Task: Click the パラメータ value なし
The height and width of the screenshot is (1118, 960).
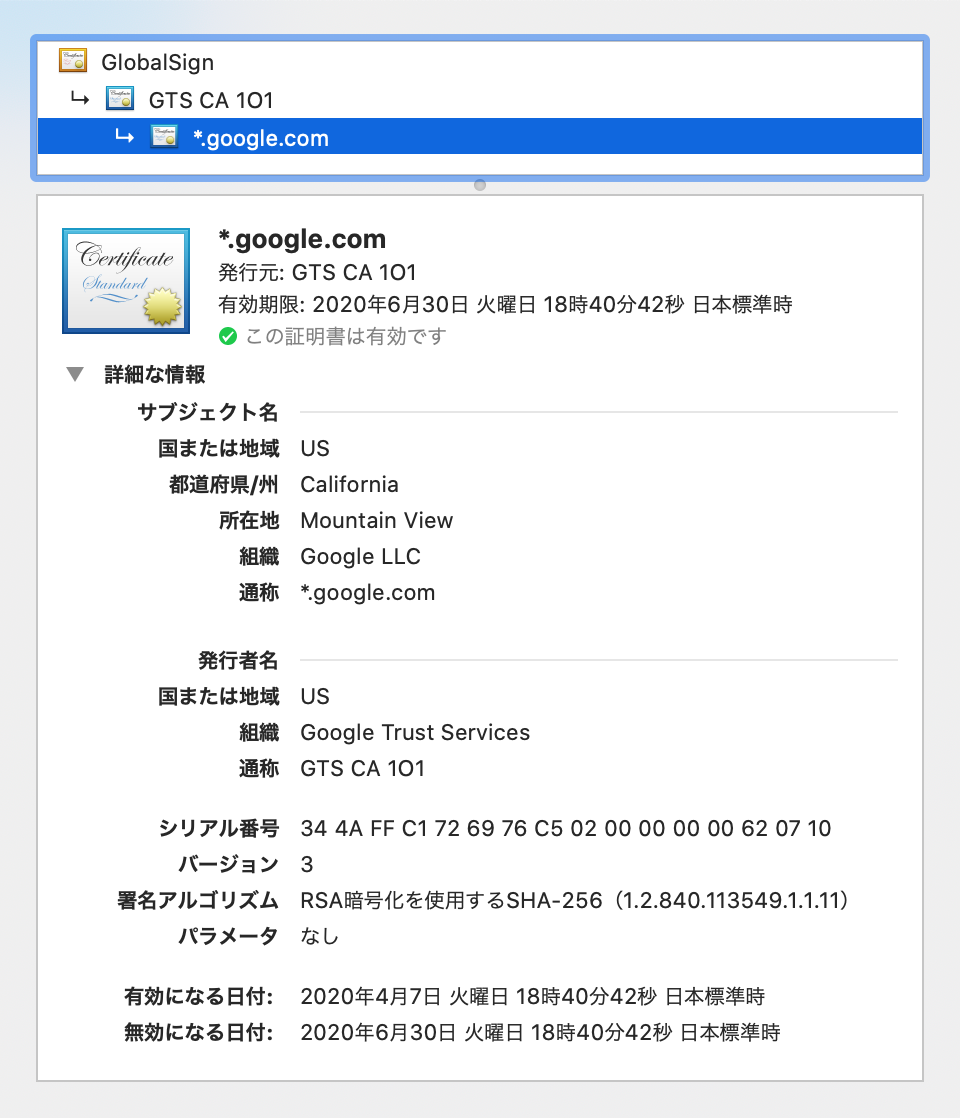Action: pyautogui.click(x=320, y=936)
